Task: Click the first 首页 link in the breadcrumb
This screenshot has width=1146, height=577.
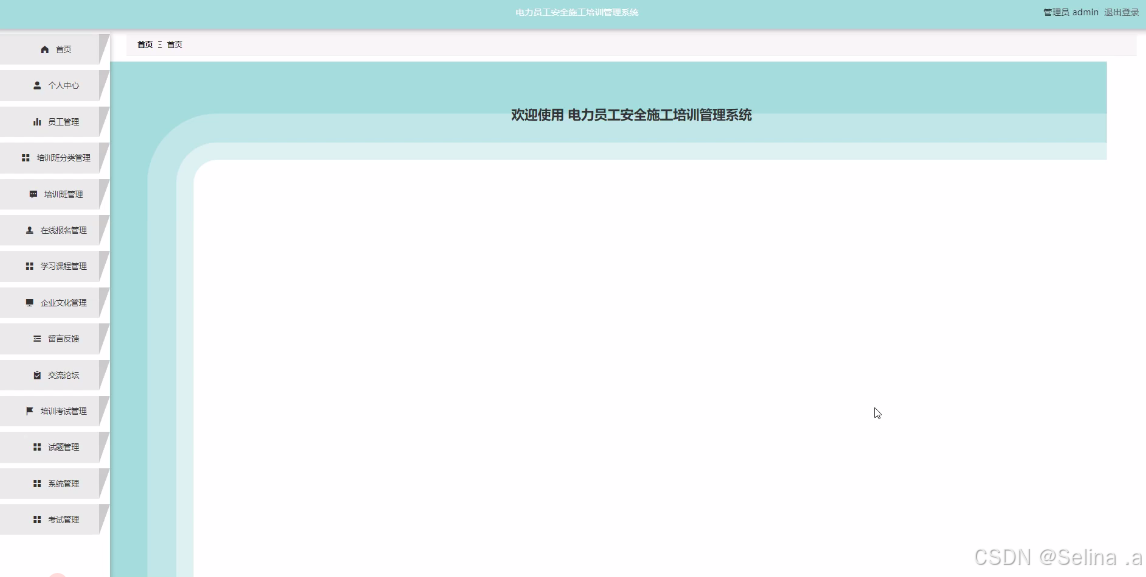Action: point(145,45)
